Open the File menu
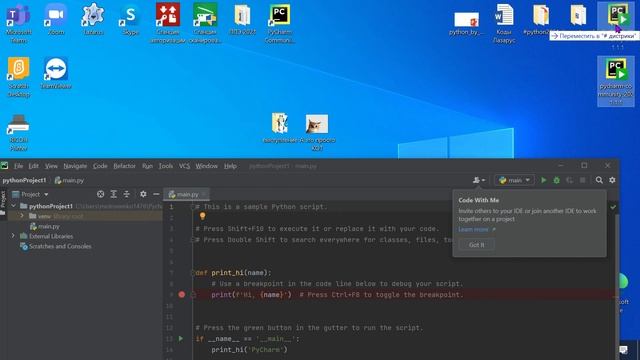 coord(18,166)
